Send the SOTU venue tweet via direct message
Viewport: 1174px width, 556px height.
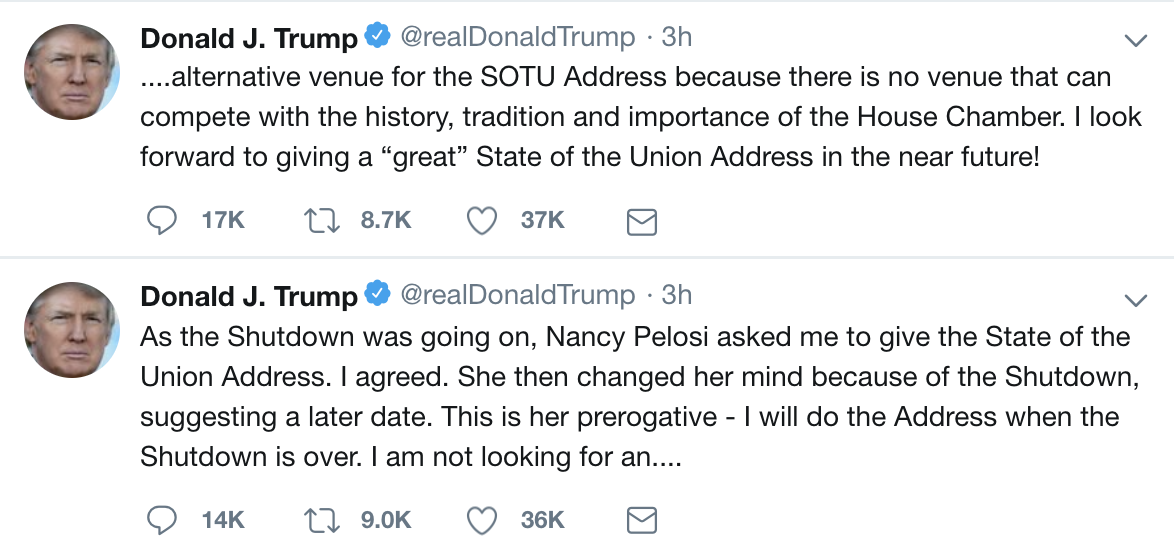(x=641, y=221)
